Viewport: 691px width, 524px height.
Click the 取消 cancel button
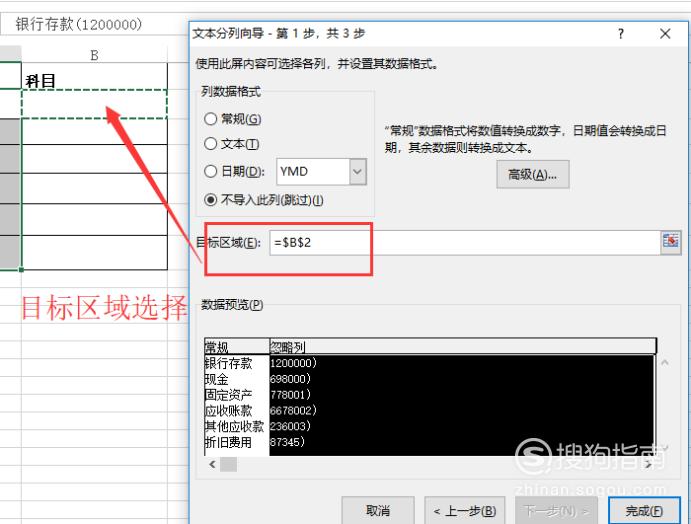[378, 511]
